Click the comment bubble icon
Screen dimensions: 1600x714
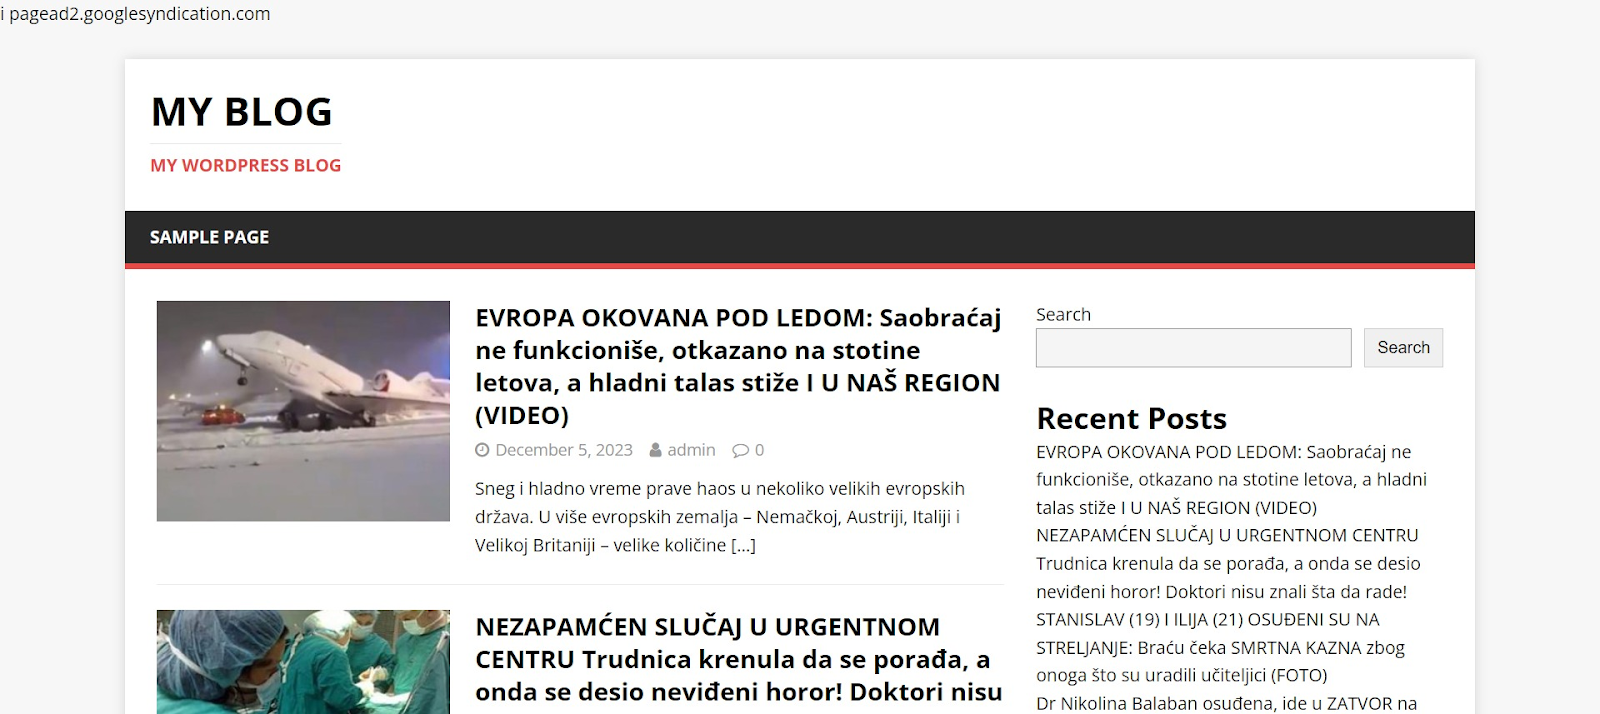[x=740, y=450]
